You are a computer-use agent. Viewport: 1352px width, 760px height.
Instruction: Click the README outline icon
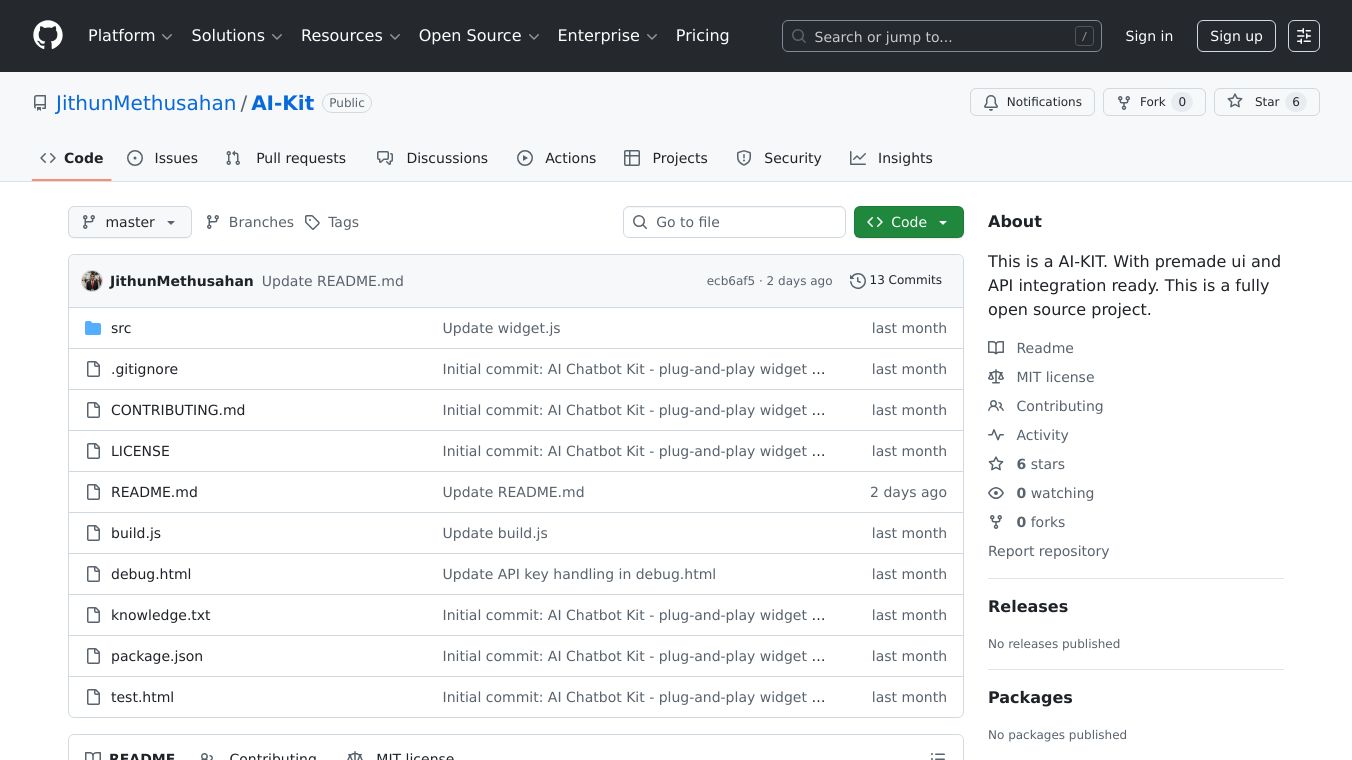pos(937,756)
